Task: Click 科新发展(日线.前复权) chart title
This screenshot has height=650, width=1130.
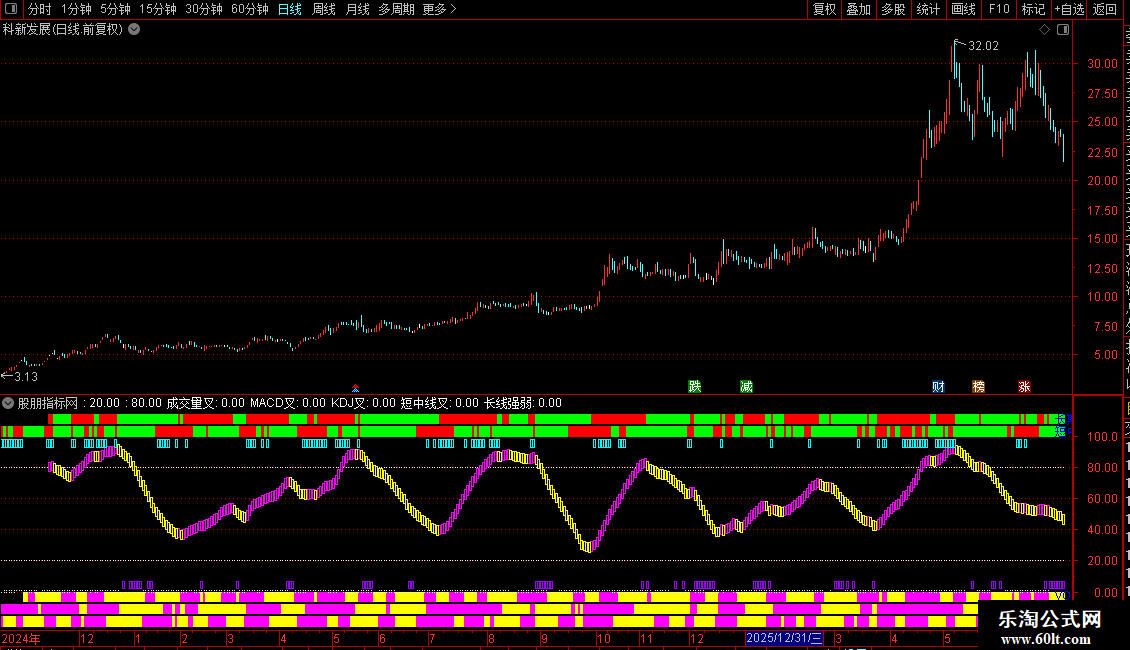Action: coord(63,30)
